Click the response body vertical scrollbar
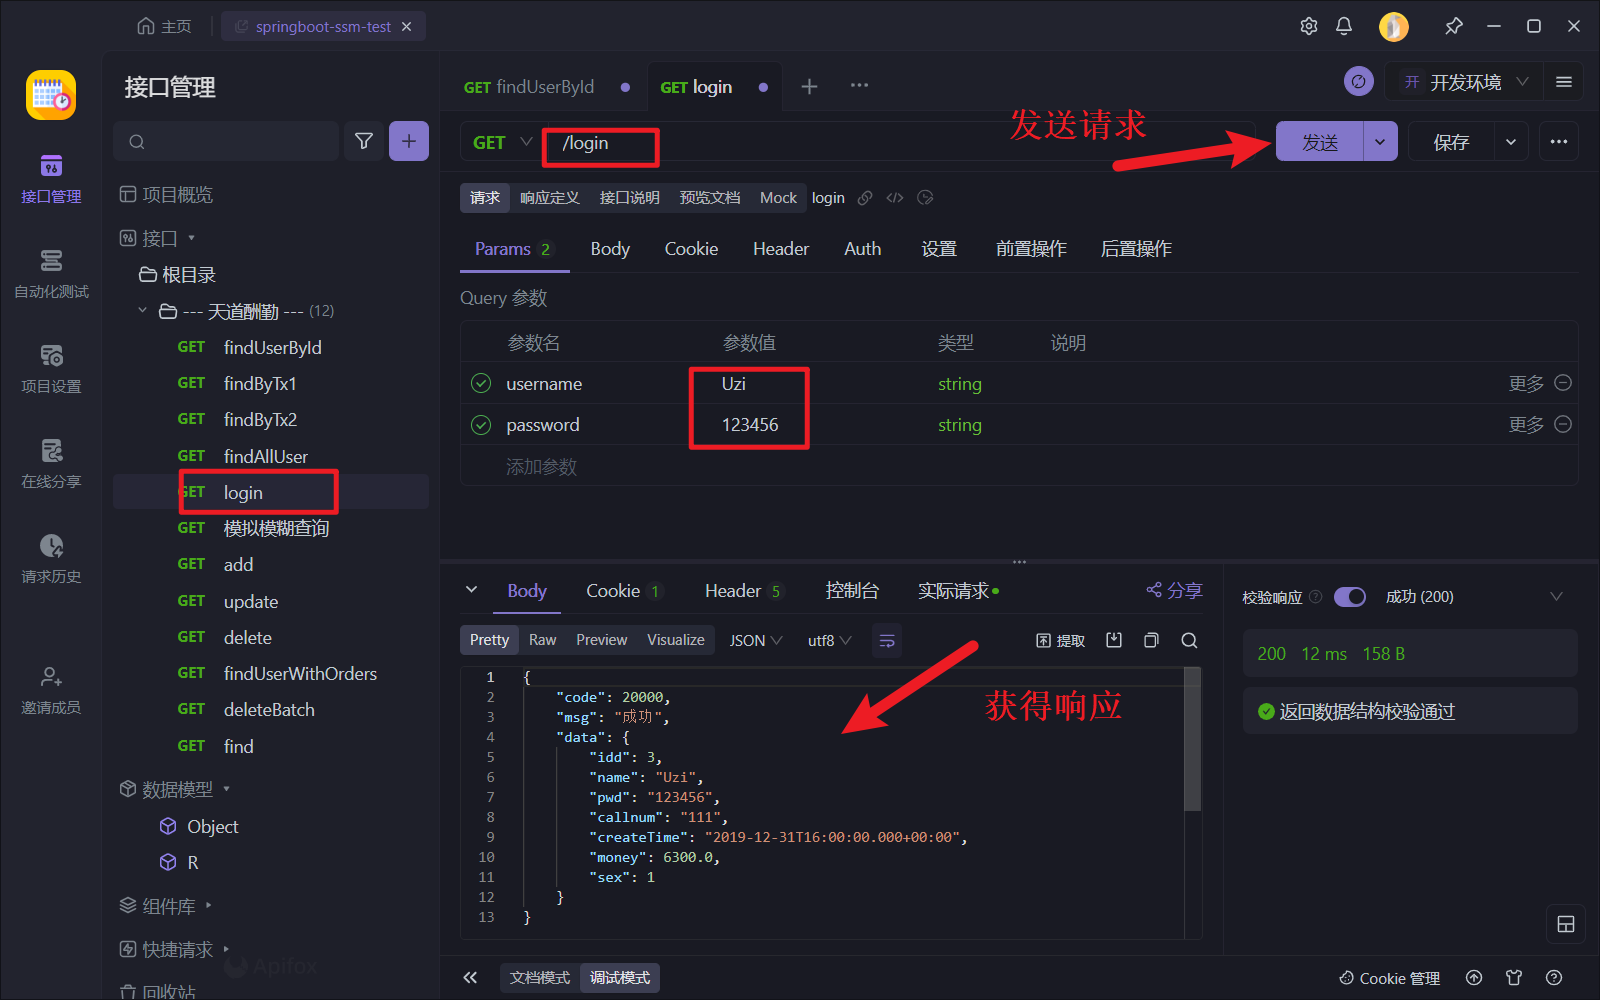The width and height of the screenshot is (1600, 1000). coord(1192,740)
